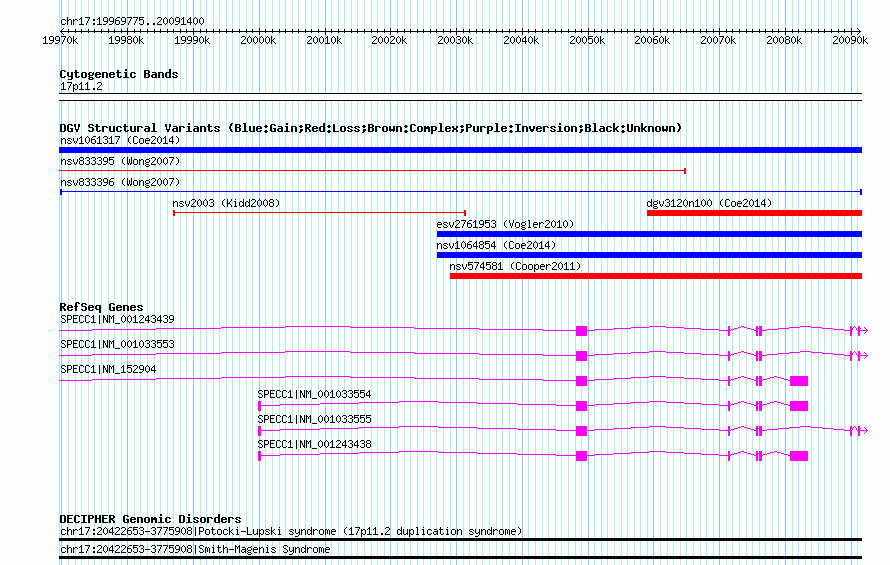
Task: Click the 20040k ruler position
Action: point(521,40)
